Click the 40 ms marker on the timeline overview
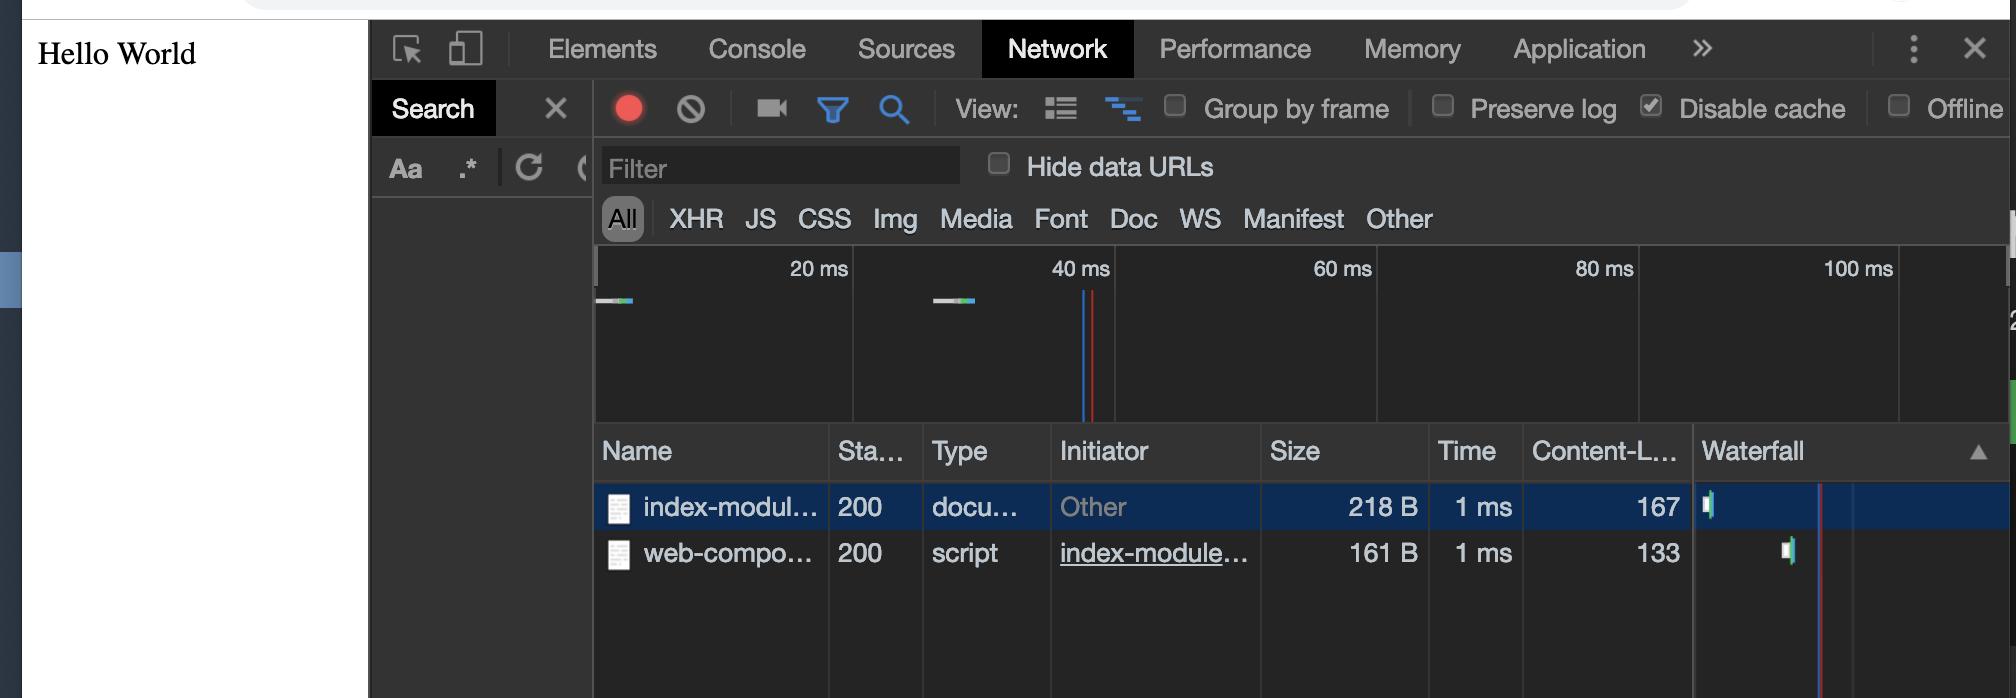 coord(1080,269)
